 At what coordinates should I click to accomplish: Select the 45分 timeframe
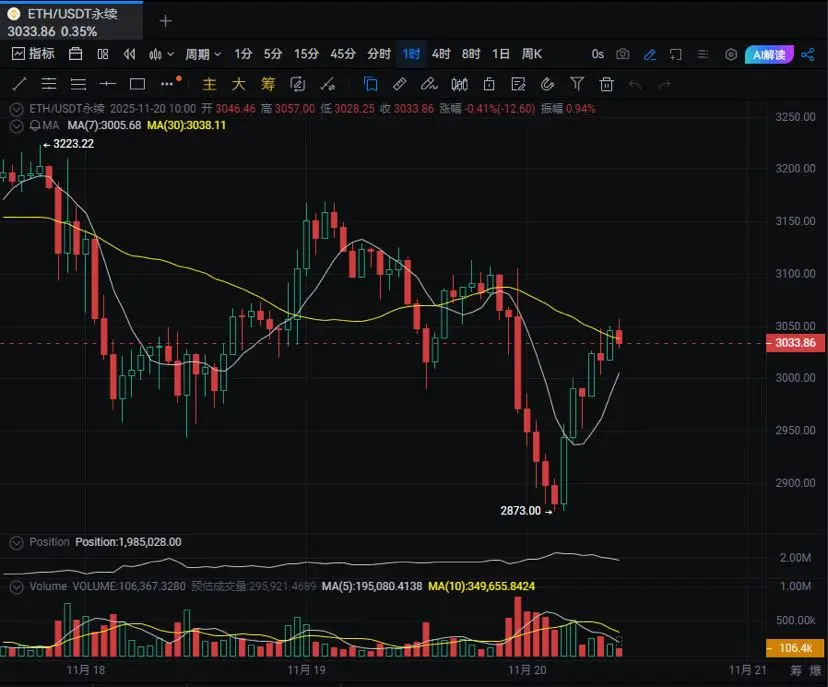click(x=343, y=54)
